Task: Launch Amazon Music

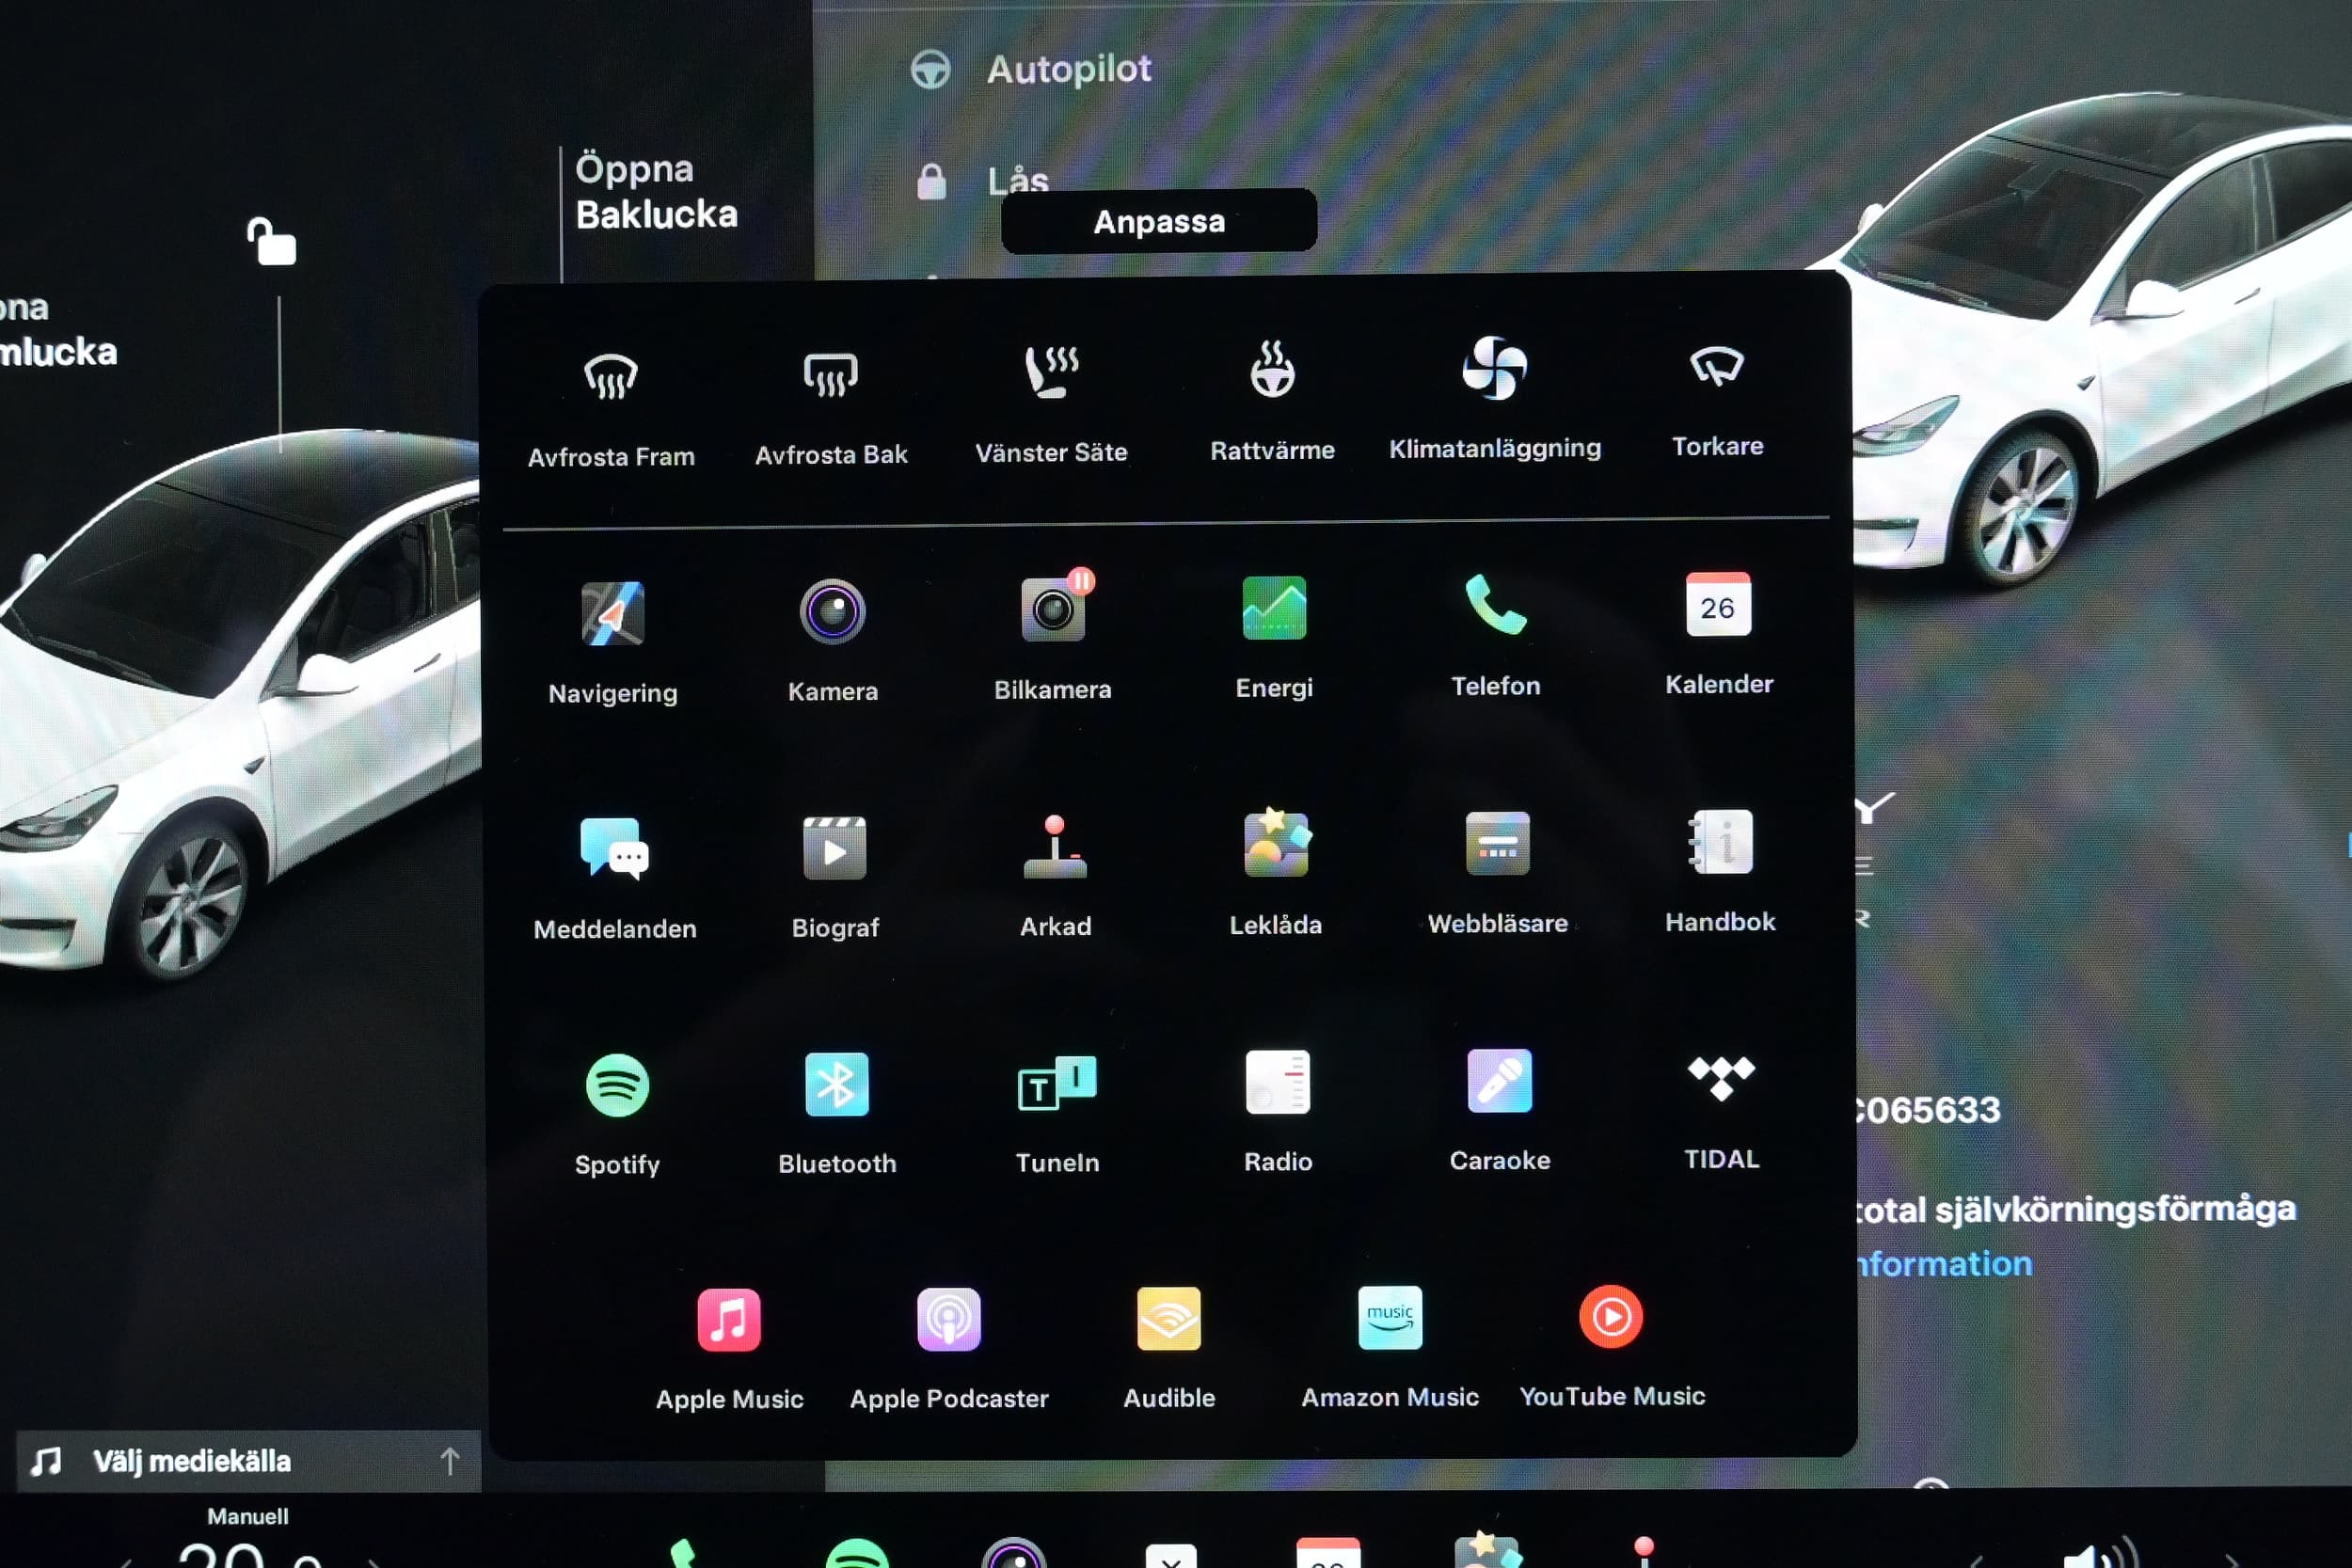Action: click(x=1390, y=1346)
